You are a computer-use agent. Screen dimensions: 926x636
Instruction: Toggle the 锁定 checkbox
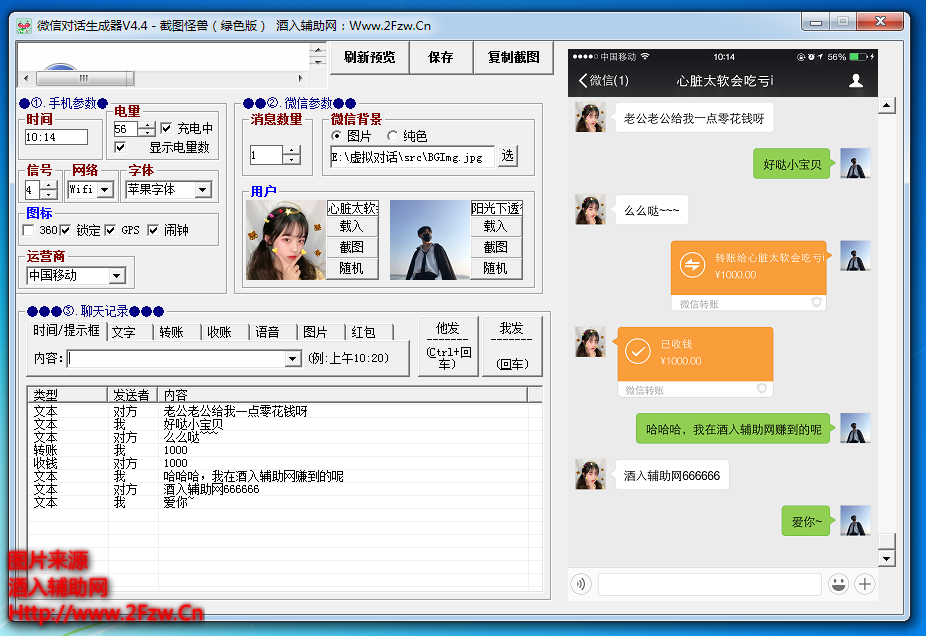(65, 230)
